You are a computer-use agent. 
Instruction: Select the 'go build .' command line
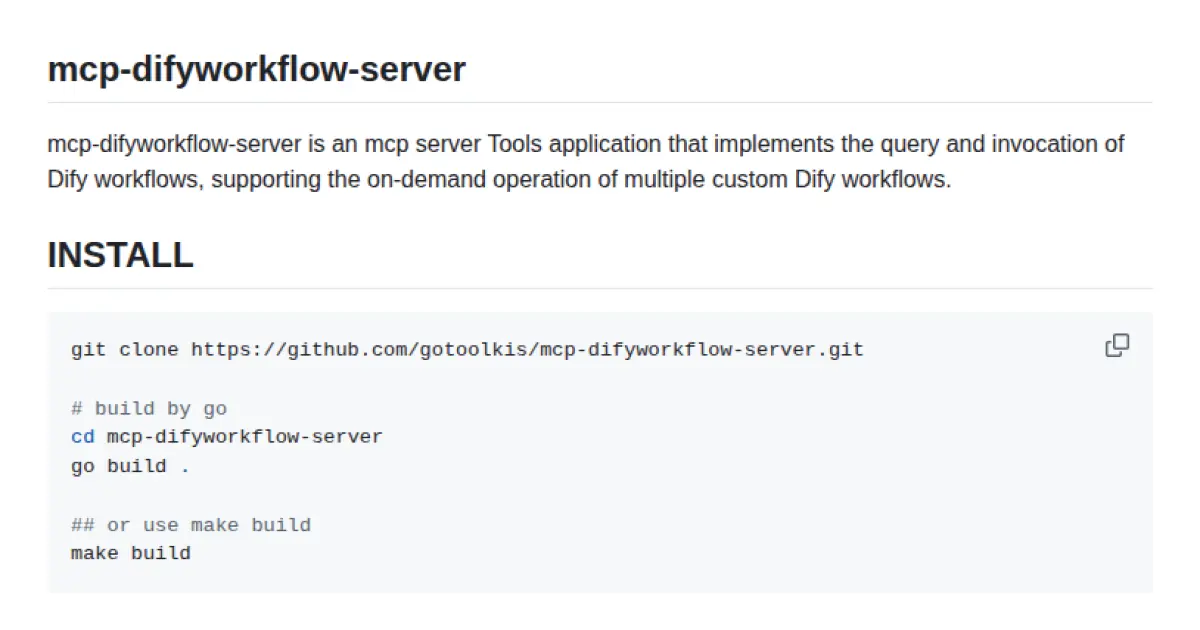pyautogui.click(x=128, y=465)
